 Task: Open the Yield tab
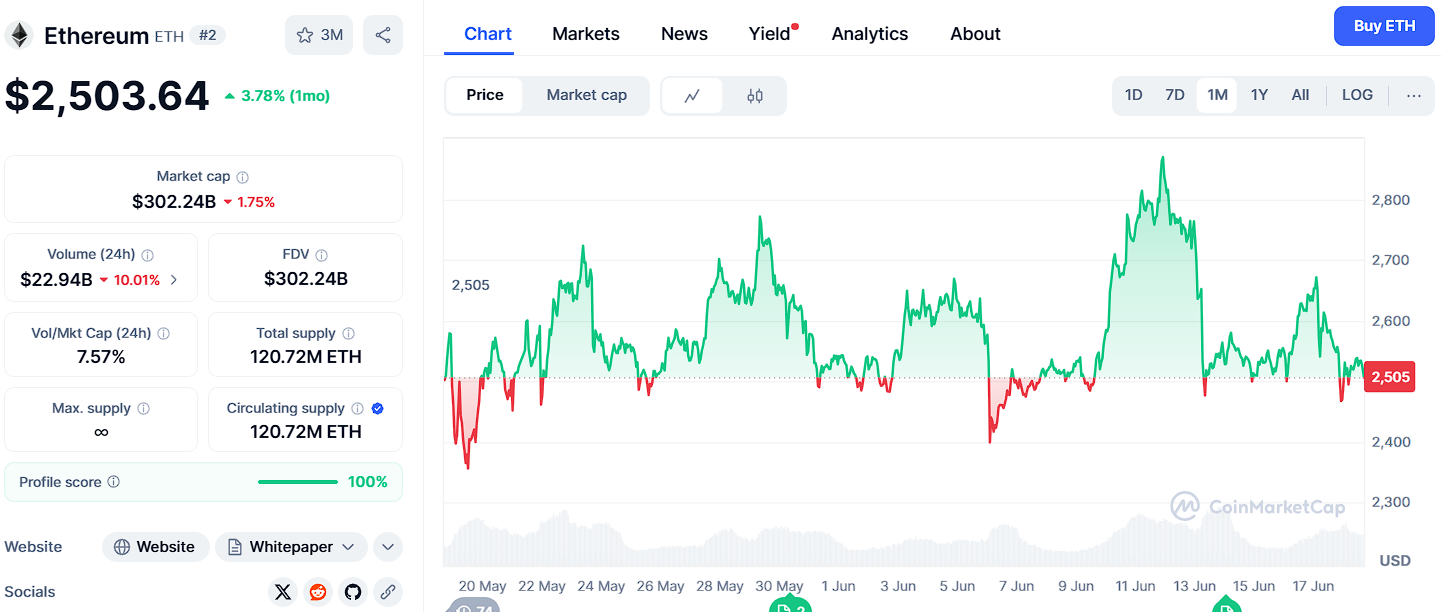(x=772, y=34)
